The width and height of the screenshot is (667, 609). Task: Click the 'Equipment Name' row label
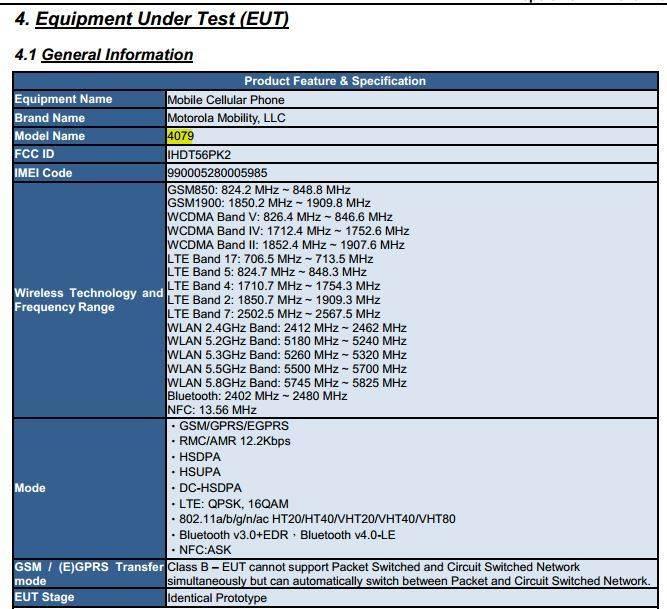[63, 100]
